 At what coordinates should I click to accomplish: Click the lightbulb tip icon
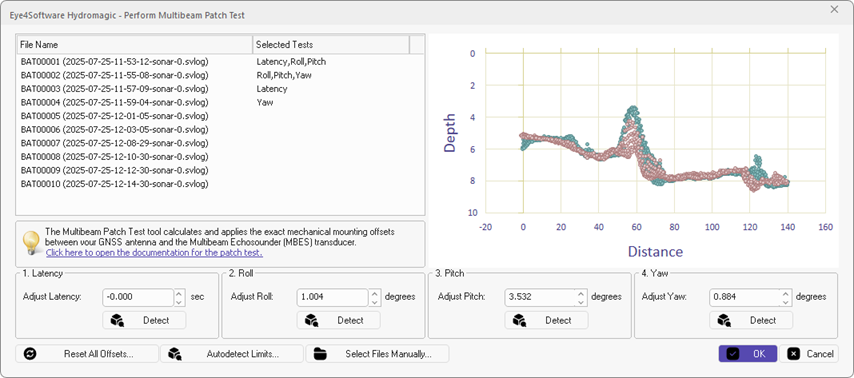(32, 243)
